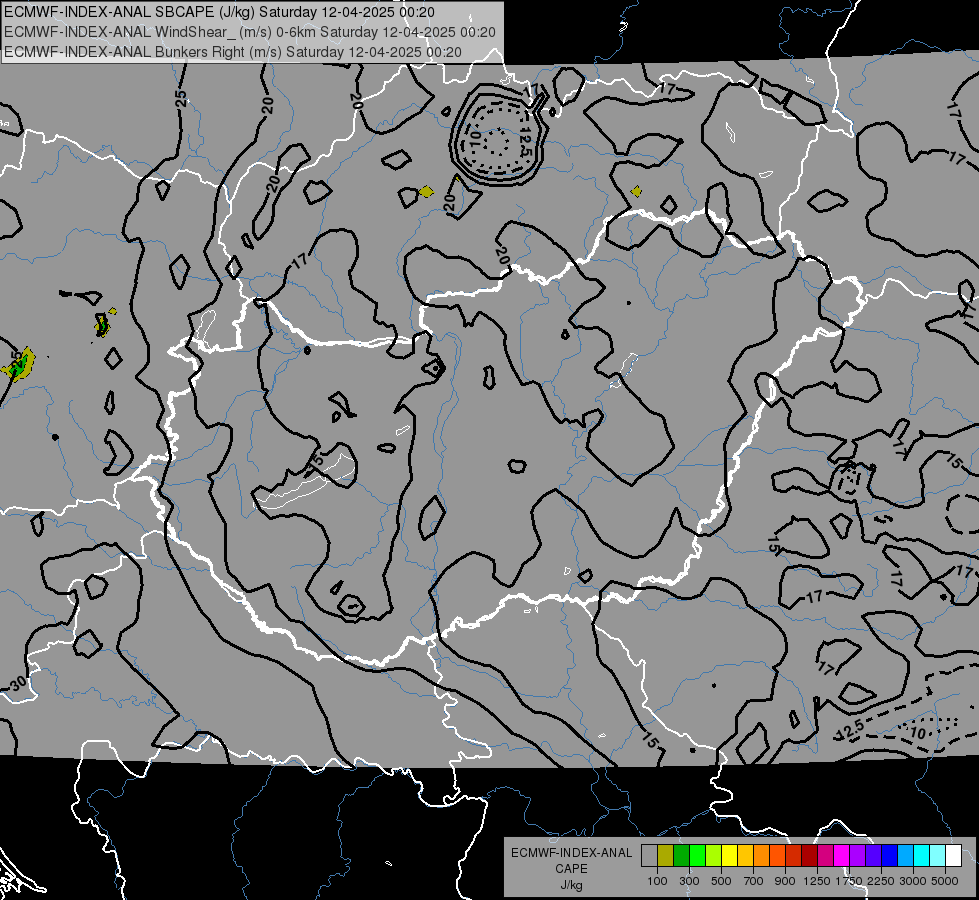Click the 900 tick label in legend
979x900 pixels.
tap(785, 881)
